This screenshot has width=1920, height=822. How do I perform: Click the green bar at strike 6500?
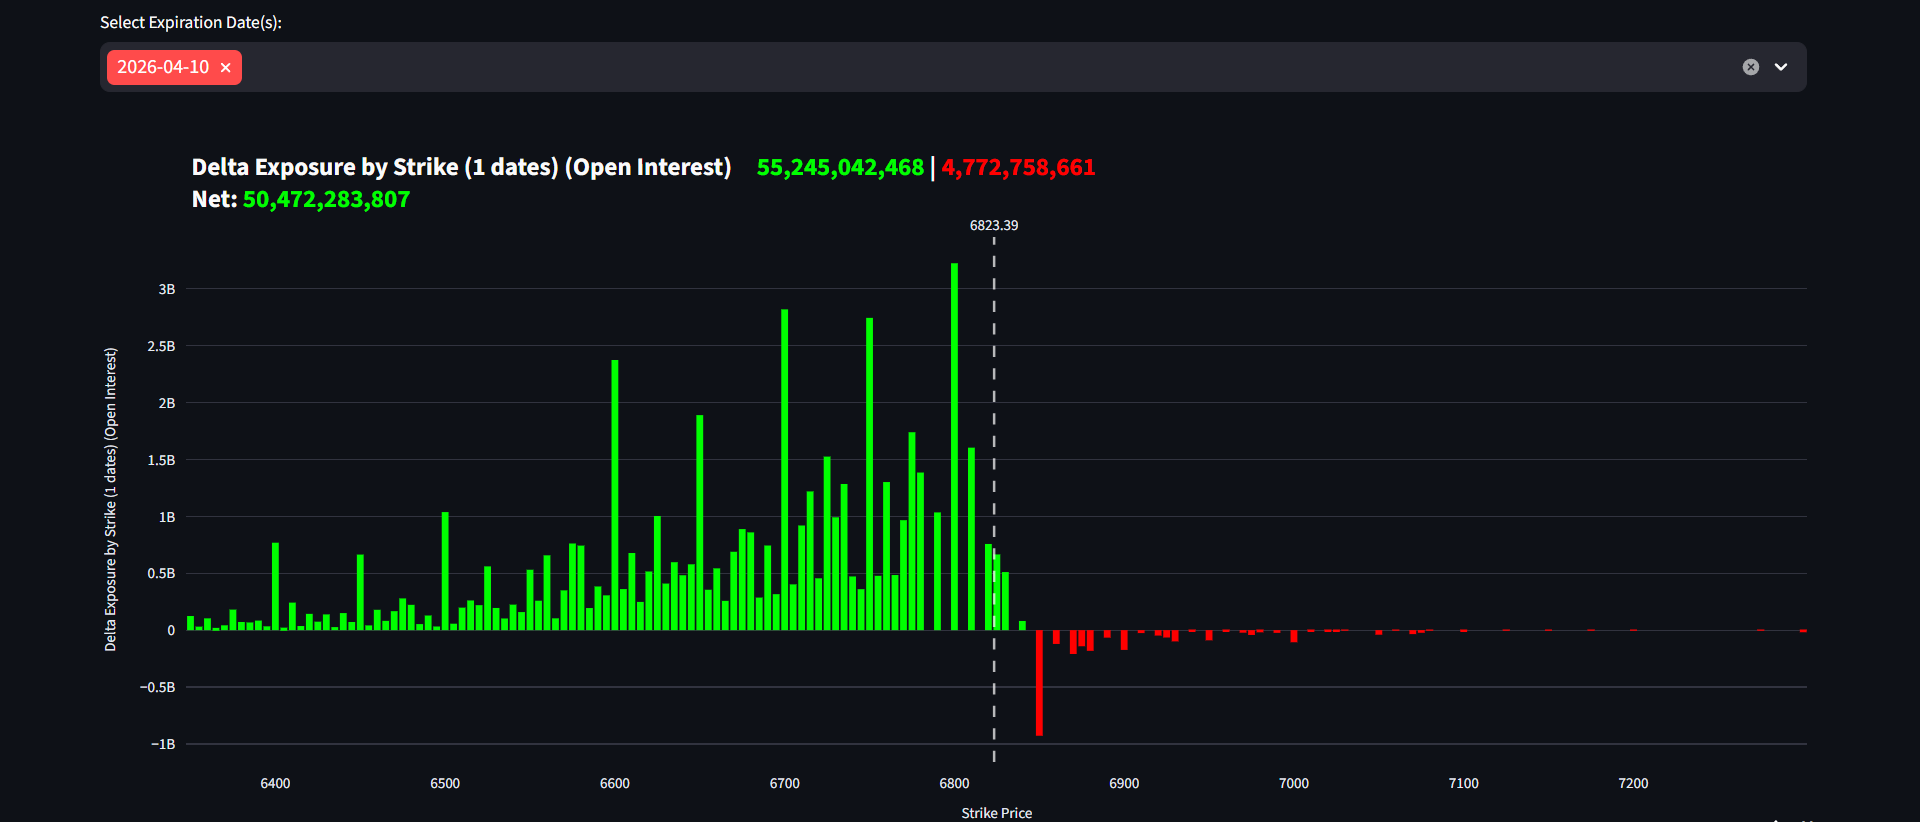[x=445, y=570]
